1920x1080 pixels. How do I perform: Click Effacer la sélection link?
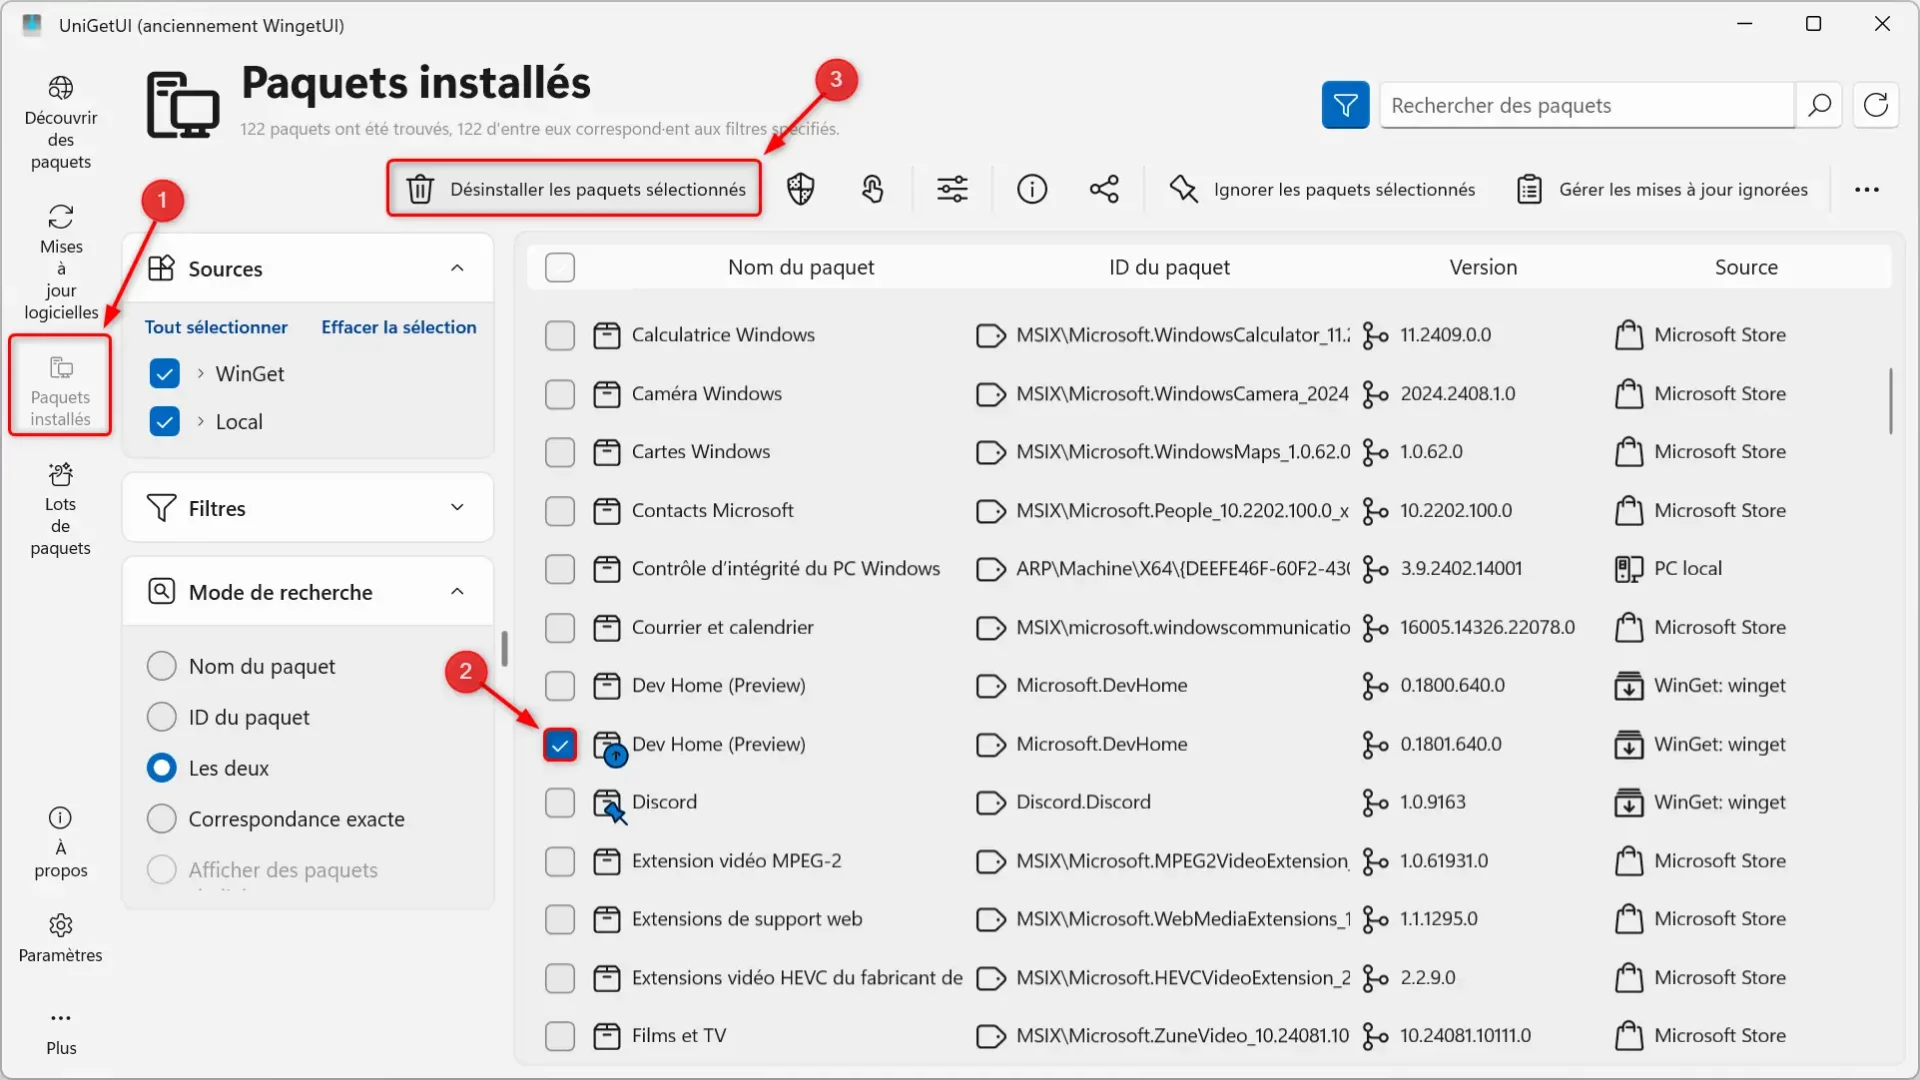coord(398,327)
